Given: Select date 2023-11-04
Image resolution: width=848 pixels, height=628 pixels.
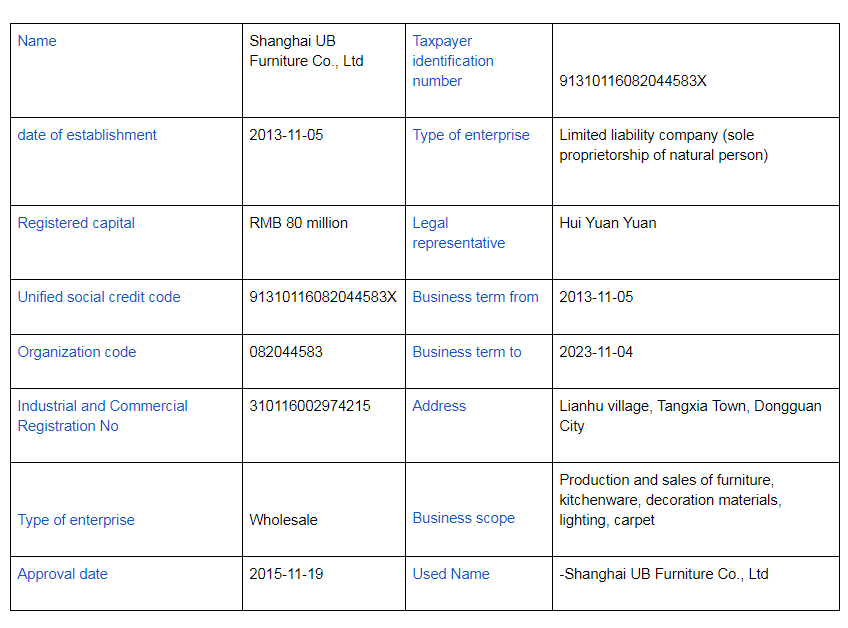Looking at the screenshot, I should (596, 352).
